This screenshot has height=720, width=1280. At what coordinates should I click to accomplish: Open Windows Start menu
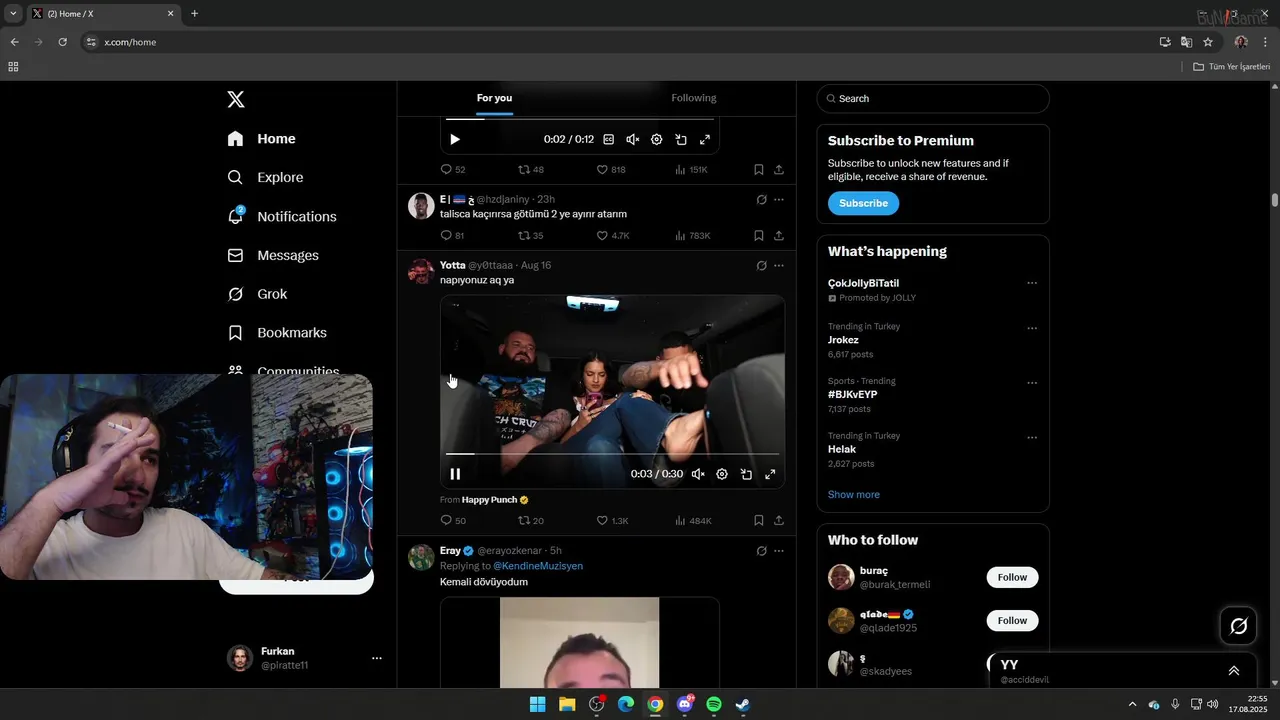[x=537, y=704]
